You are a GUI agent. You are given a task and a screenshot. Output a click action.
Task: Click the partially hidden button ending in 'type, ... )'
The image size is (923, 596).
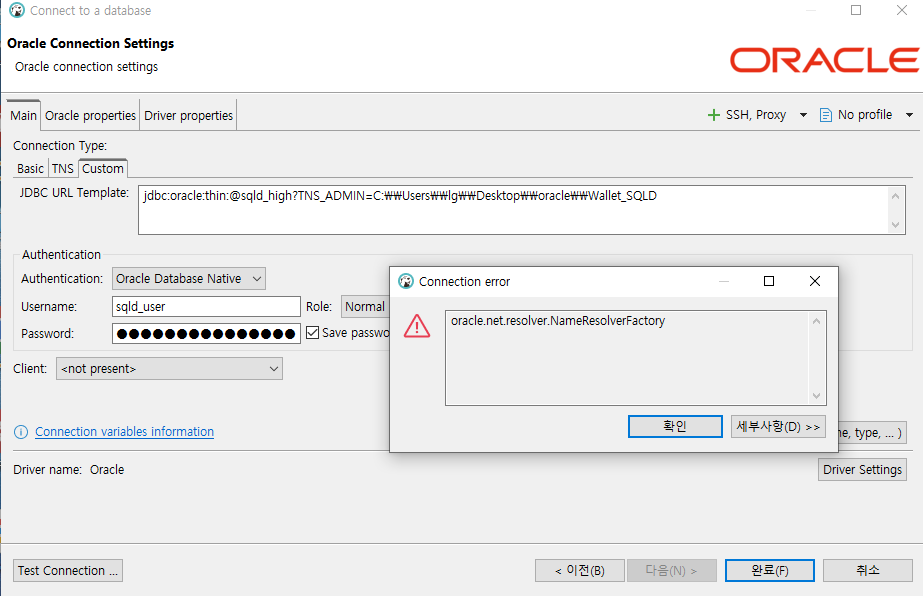[872, 433]
